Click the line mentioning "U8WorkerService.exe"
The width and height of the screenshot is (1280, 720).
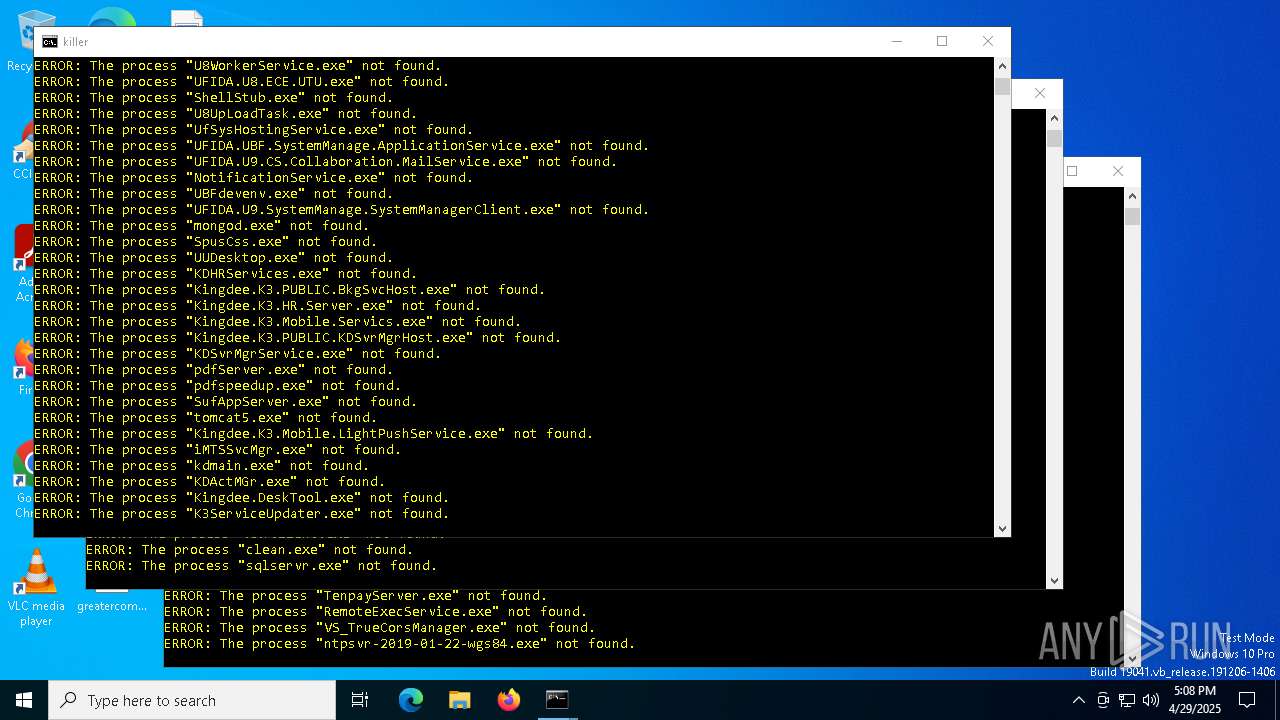coord(238,66)
